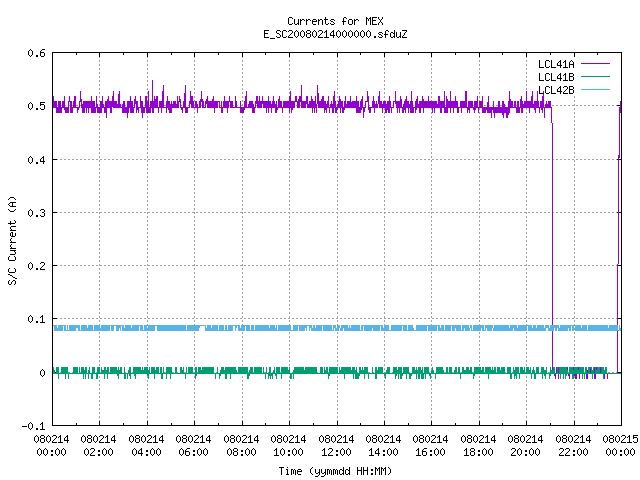Click the y-axis tick value 0.3
The height and width of the screenshot is (480, 640).
(36, 213)
